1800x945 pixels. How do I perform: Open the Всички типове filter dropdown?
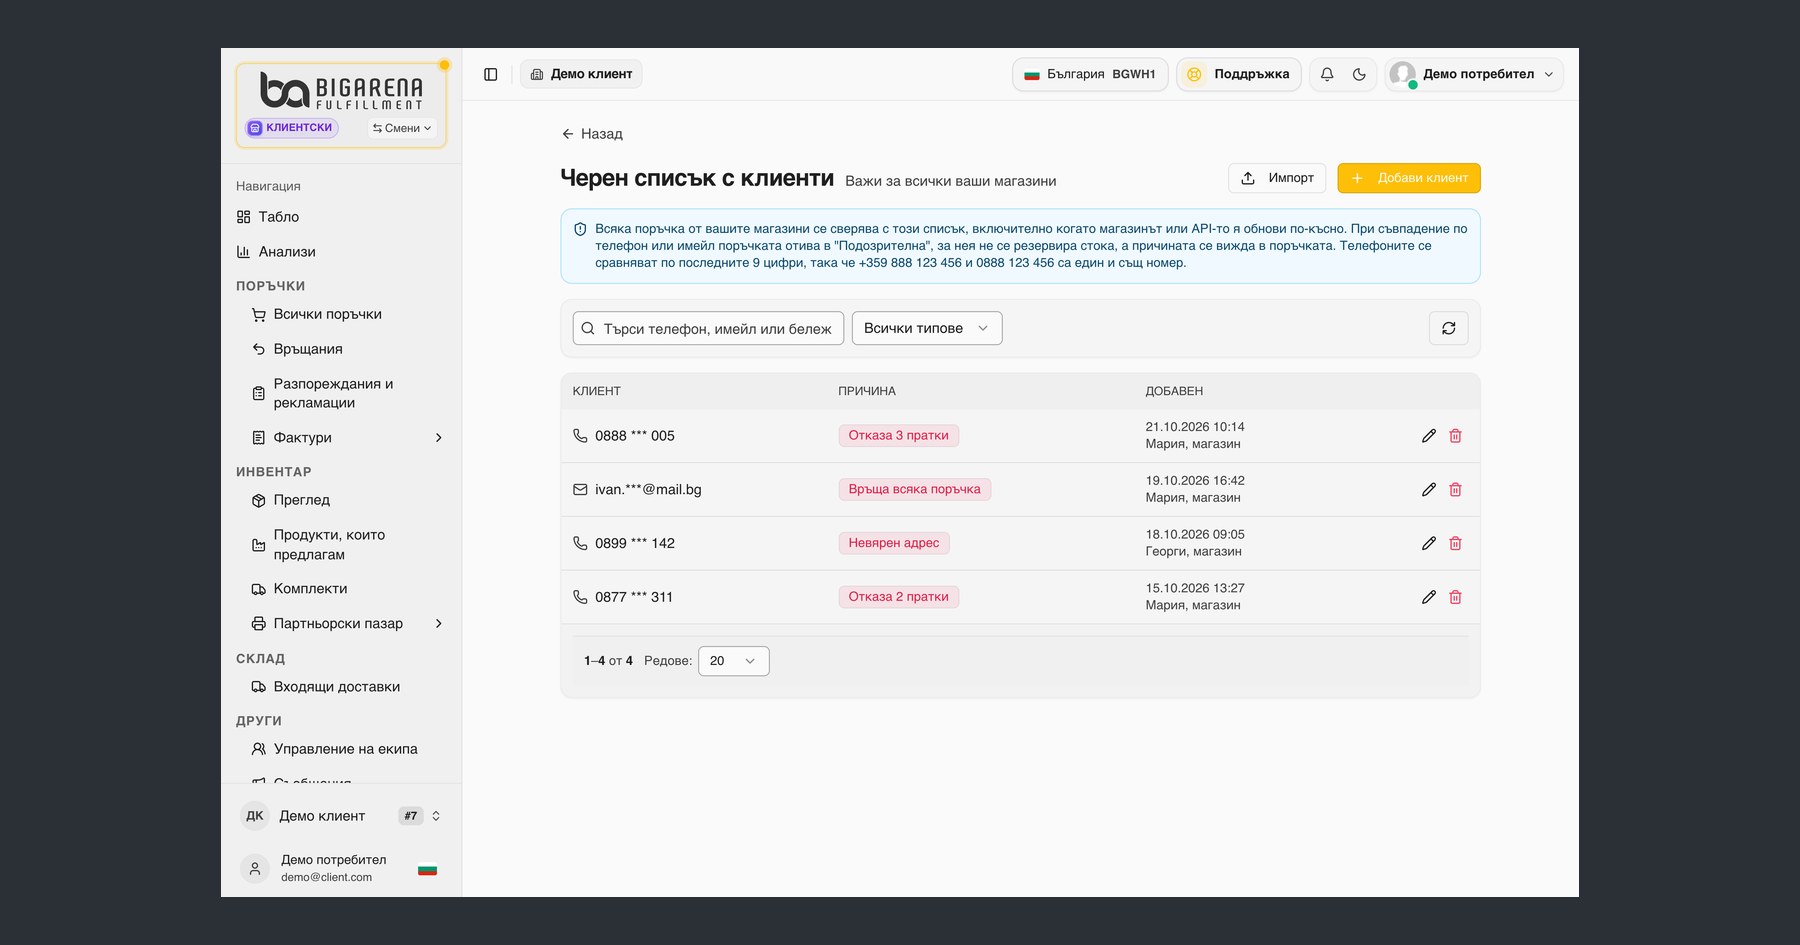tap(927, 328)
